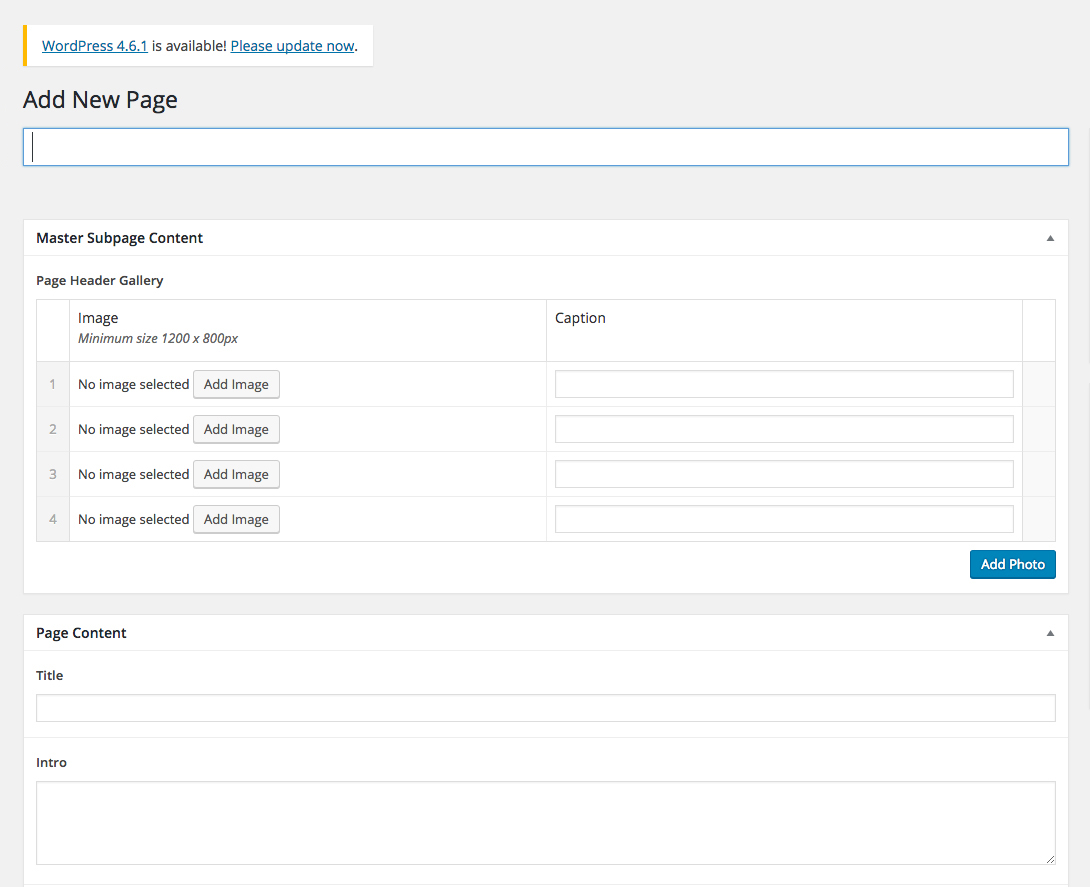Image resolution: width=1090 pixels, height=887 pixels.
Task: Click Add Image in gallery row 2
Action: click(236, 430)
